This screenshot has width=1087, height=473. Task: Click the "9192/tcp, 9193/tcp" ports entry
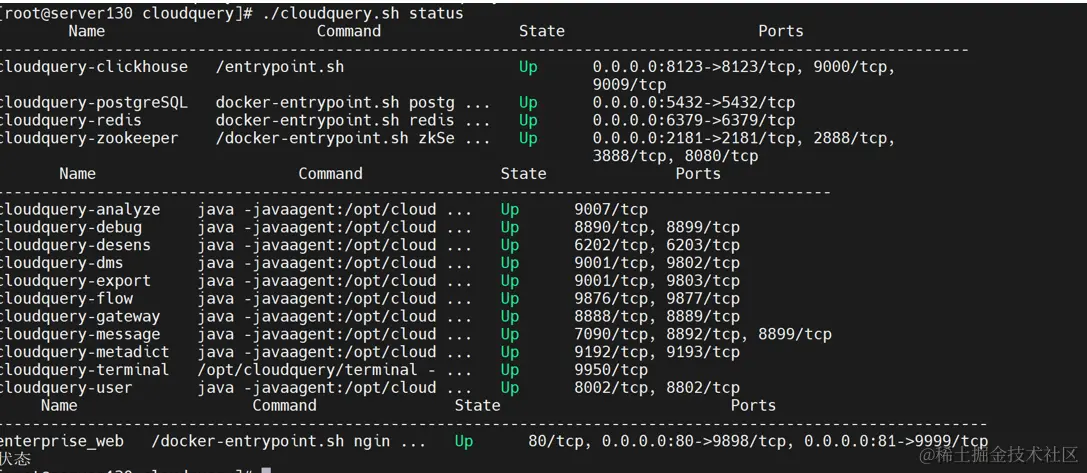657,352
